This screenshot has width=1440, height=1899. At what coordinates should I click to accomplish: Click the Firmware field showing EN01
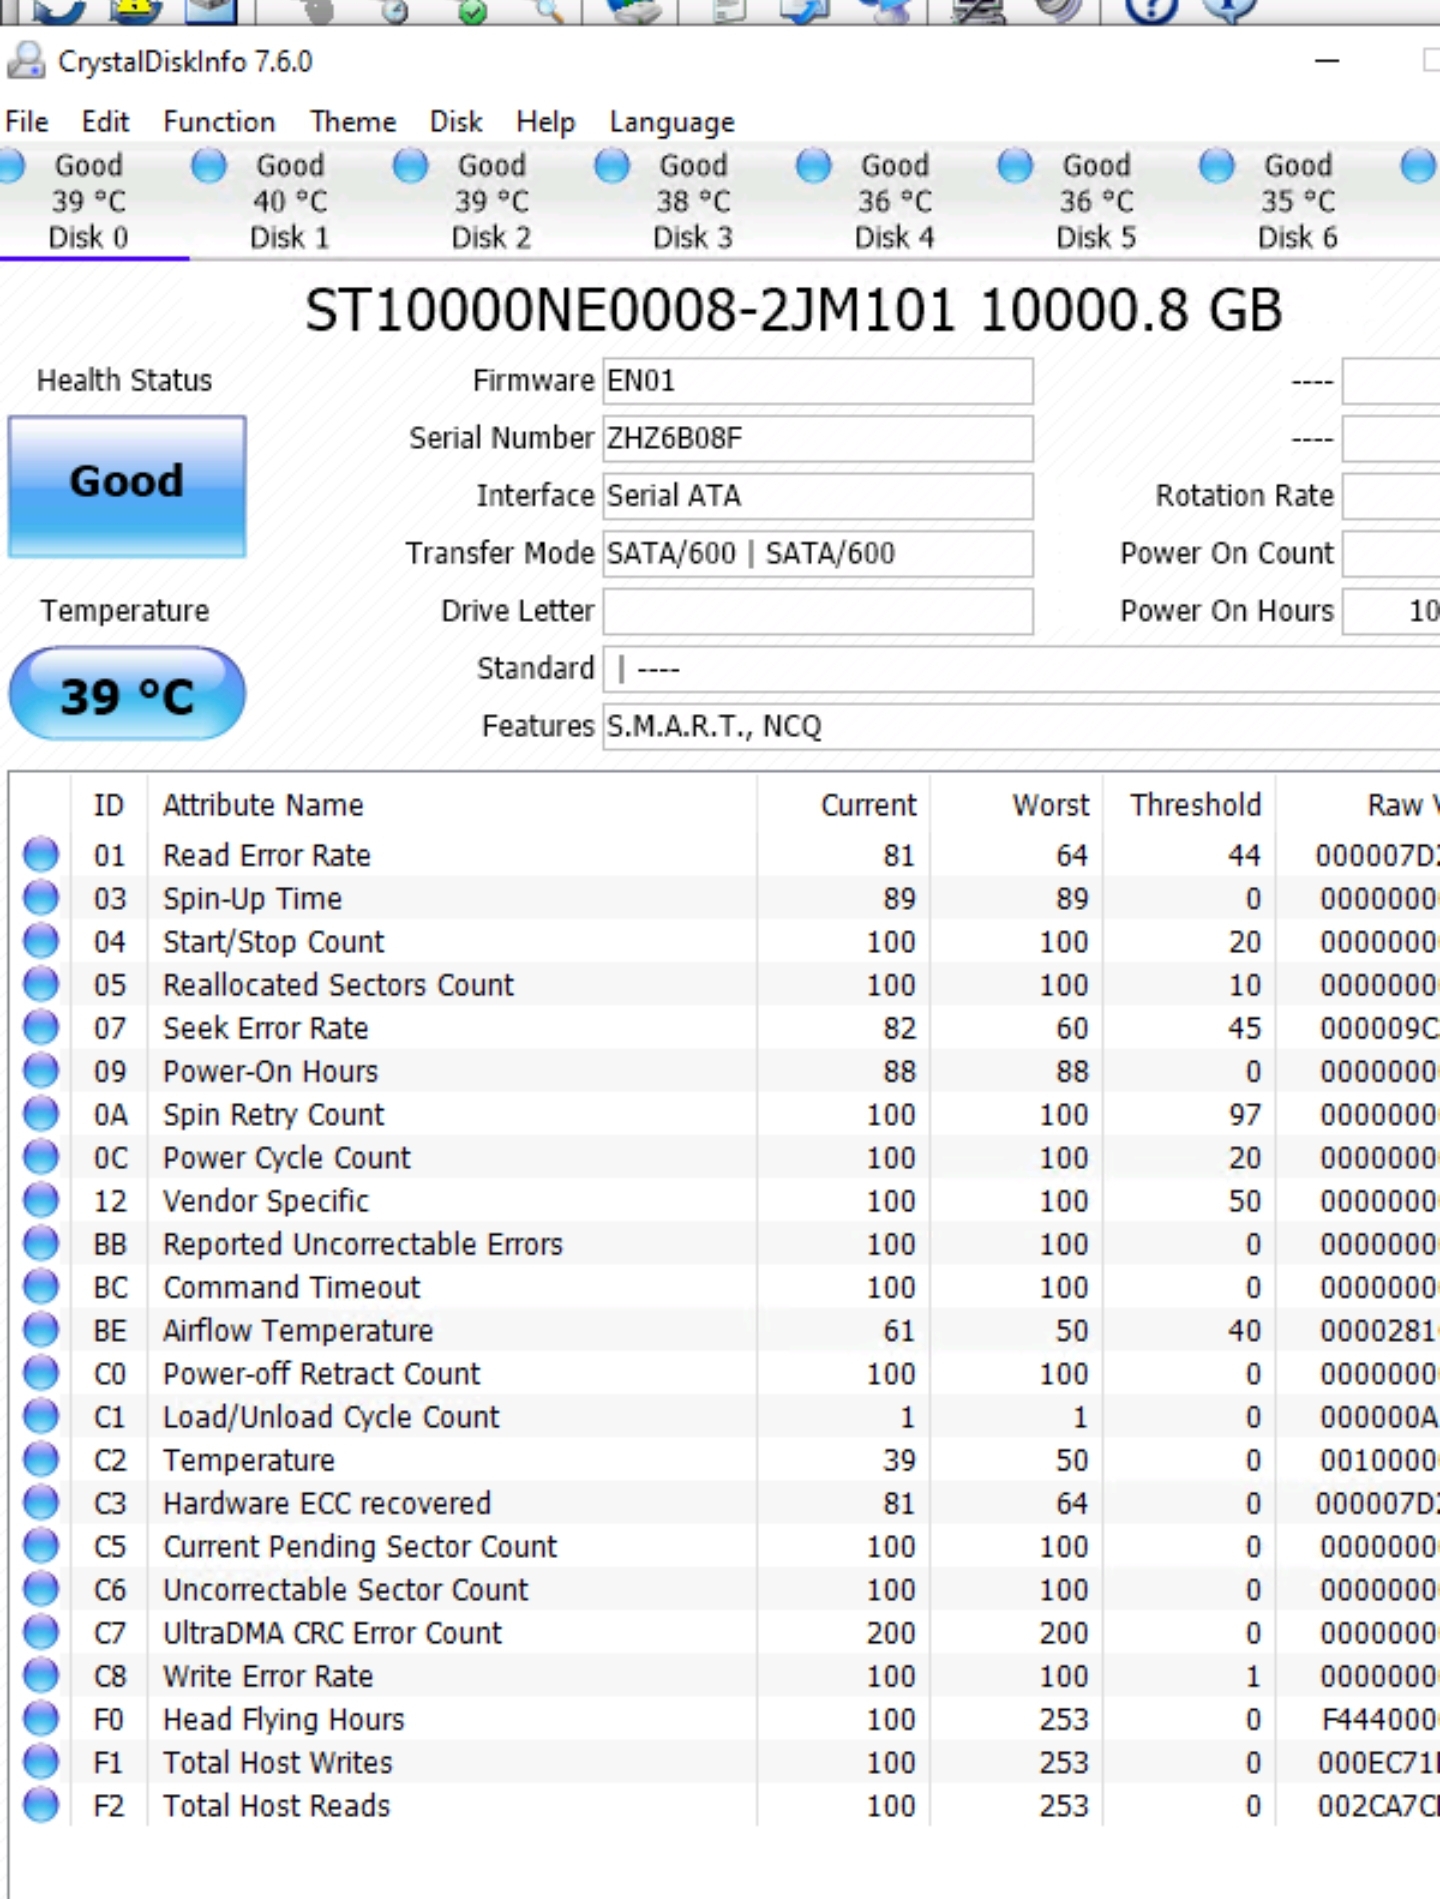click(817, 381)
